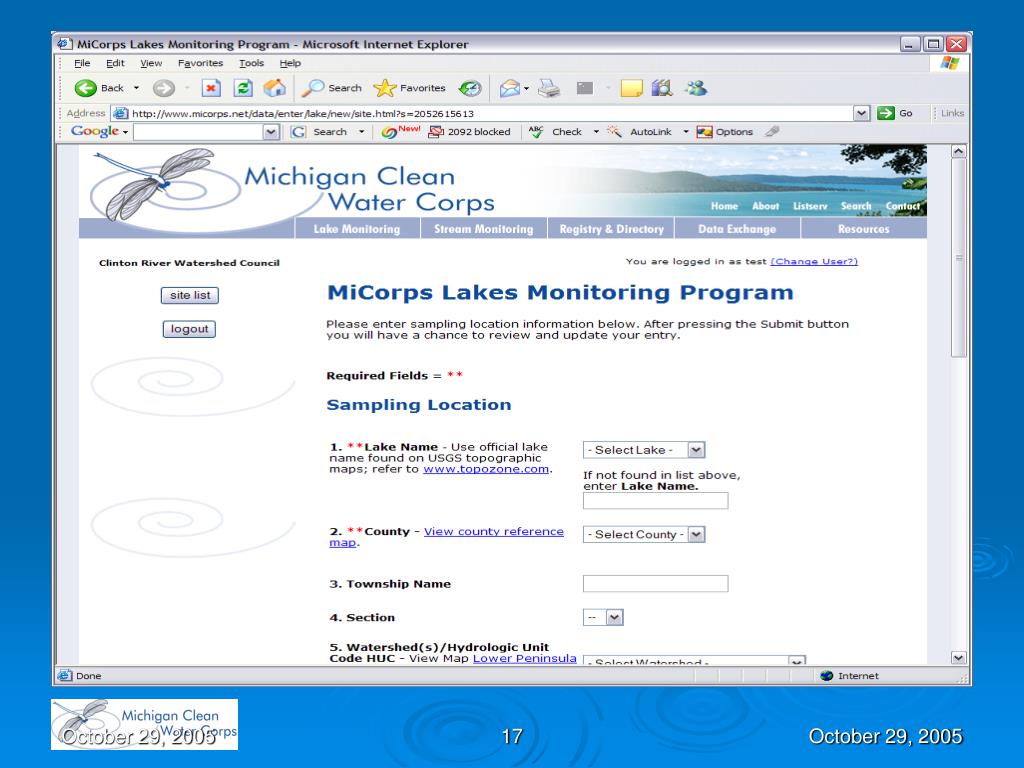1024x768 pixels.
Task: Click Google toolbar Search G icon
Action: click(298, 132)
